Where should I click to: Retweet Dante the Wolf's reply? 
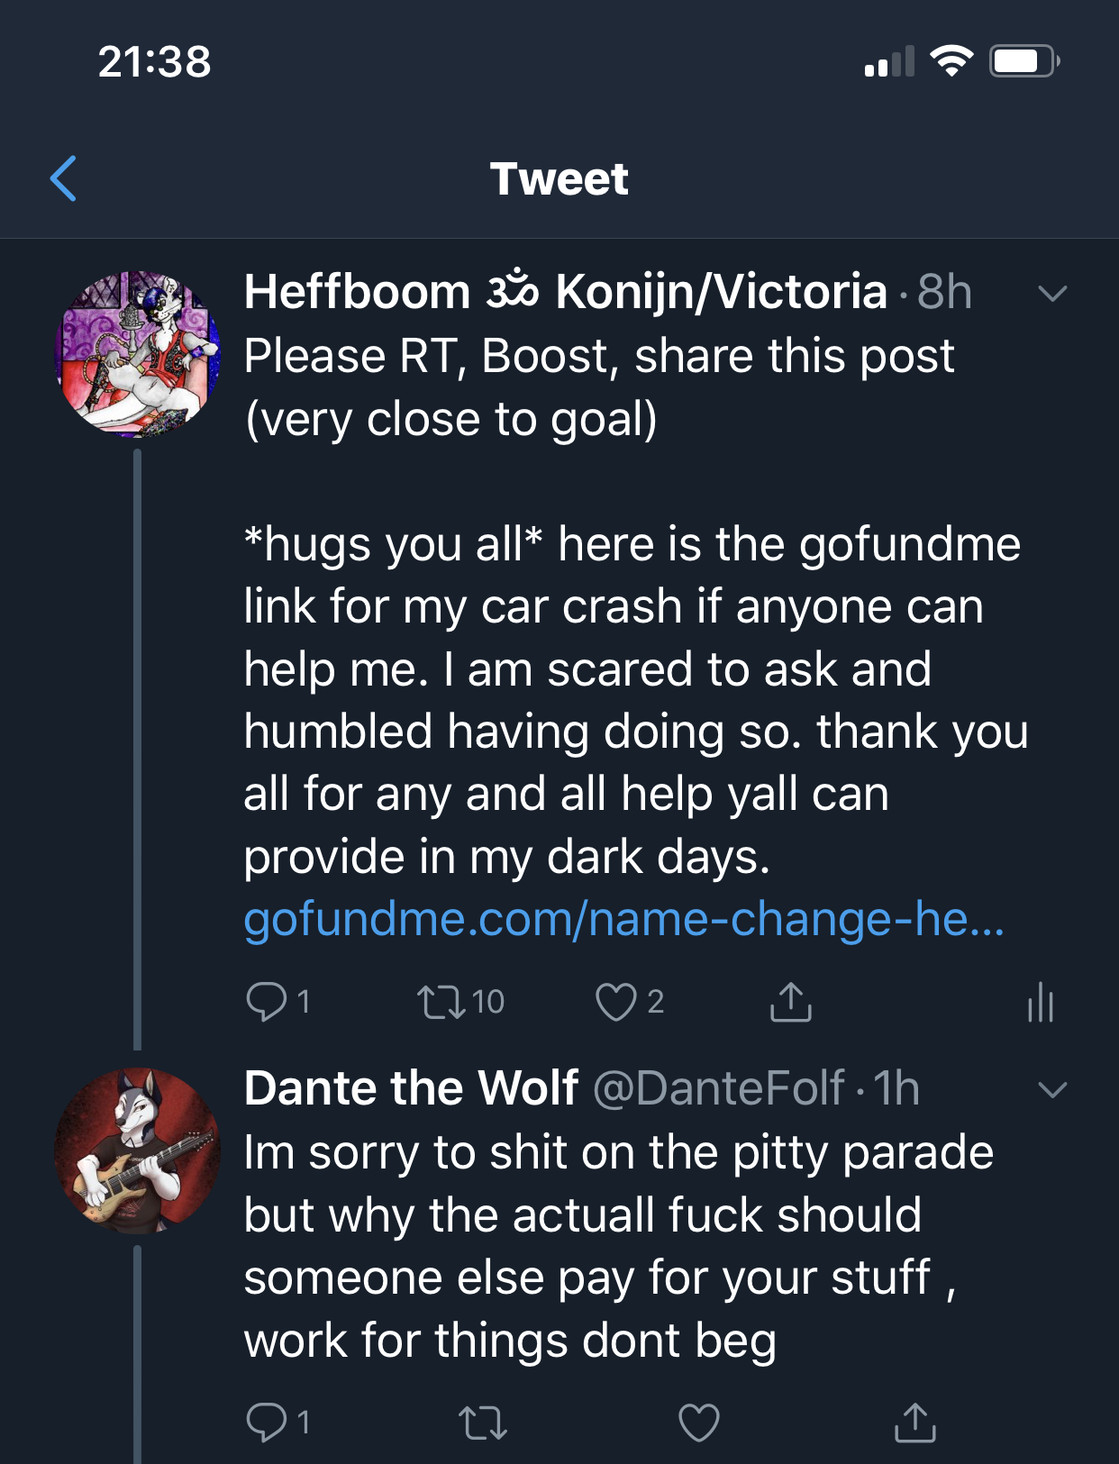coord(482,1422)
